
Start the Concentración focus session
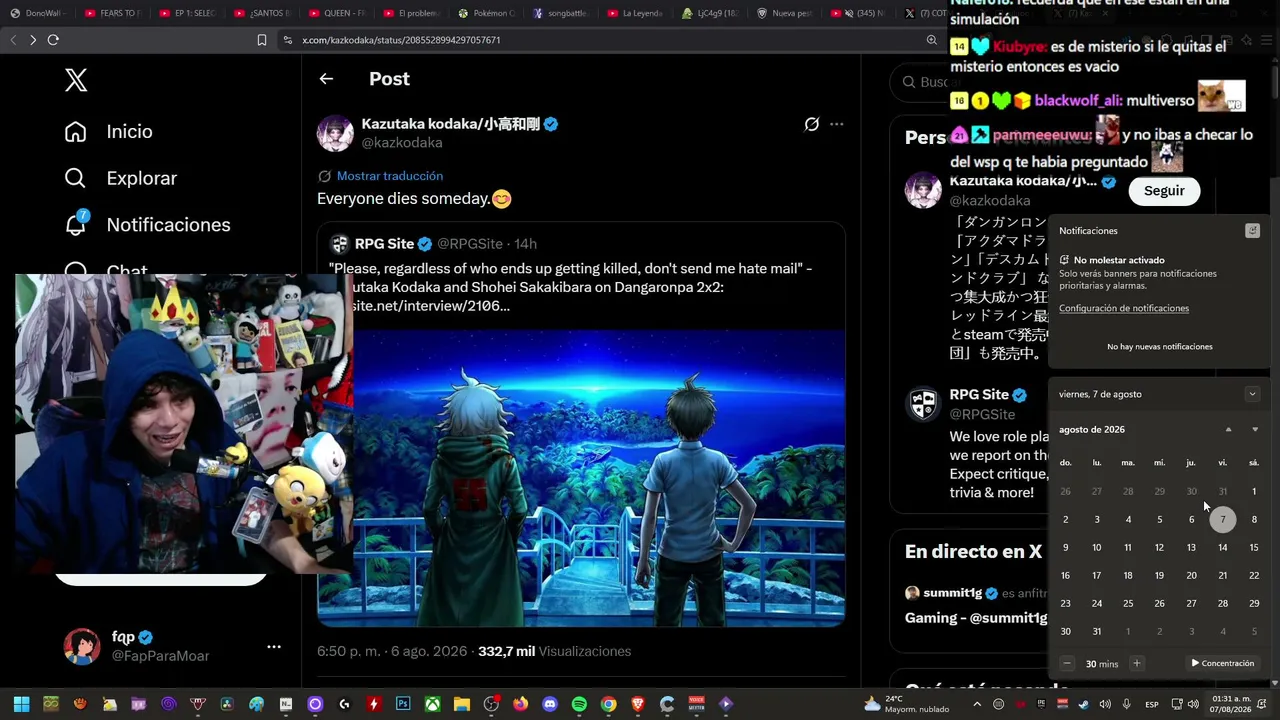pos(1222,663)
